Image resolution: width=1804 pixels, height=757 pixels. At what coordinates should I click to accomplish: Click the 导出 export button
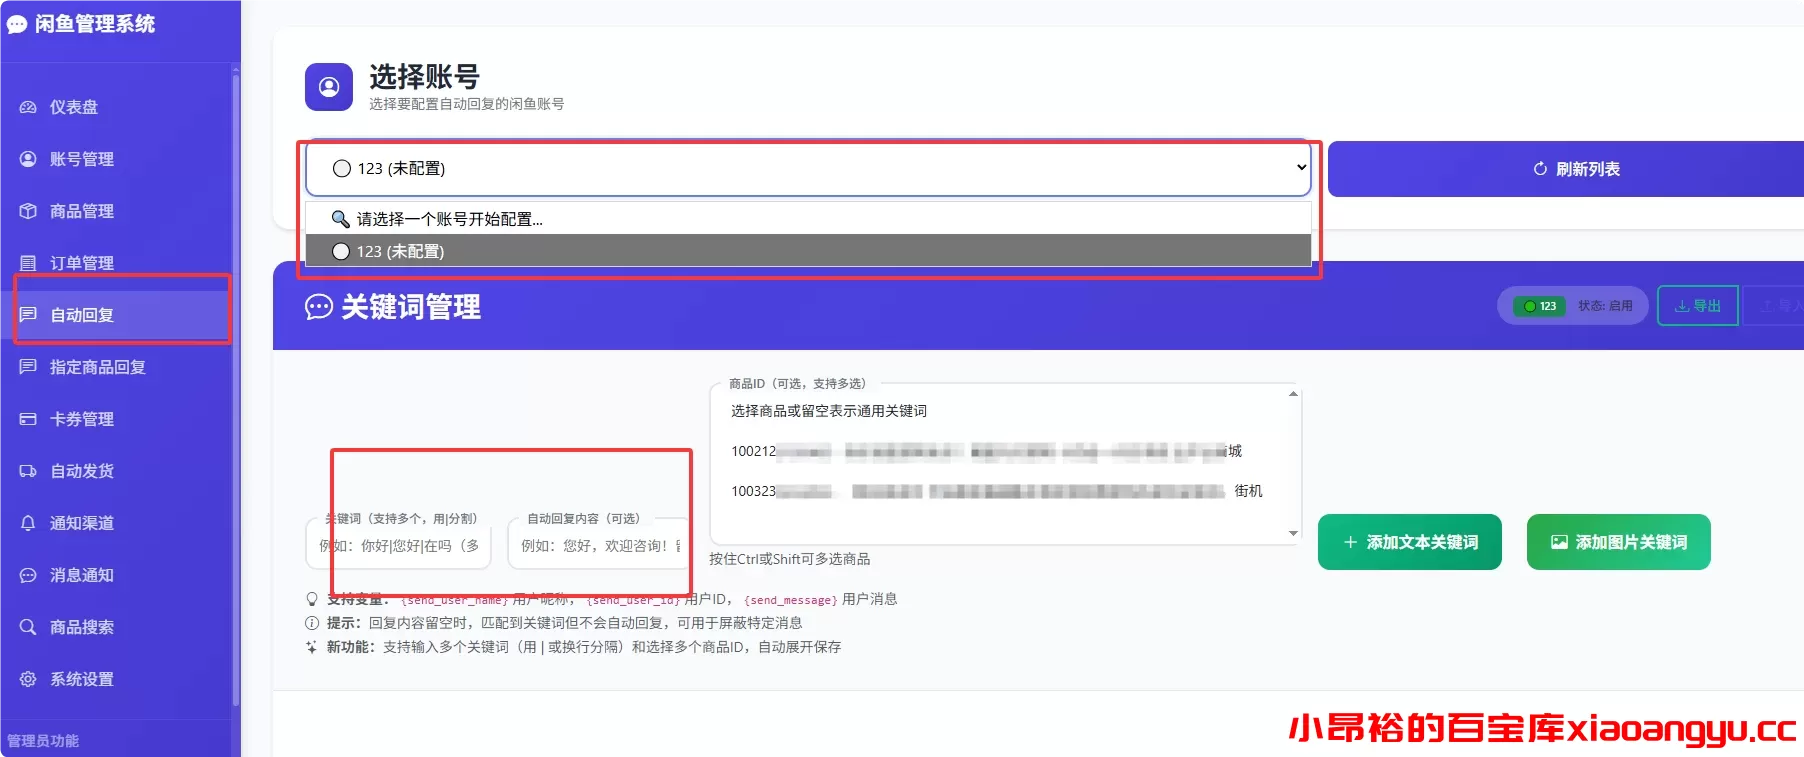[x=1698, y=306]
